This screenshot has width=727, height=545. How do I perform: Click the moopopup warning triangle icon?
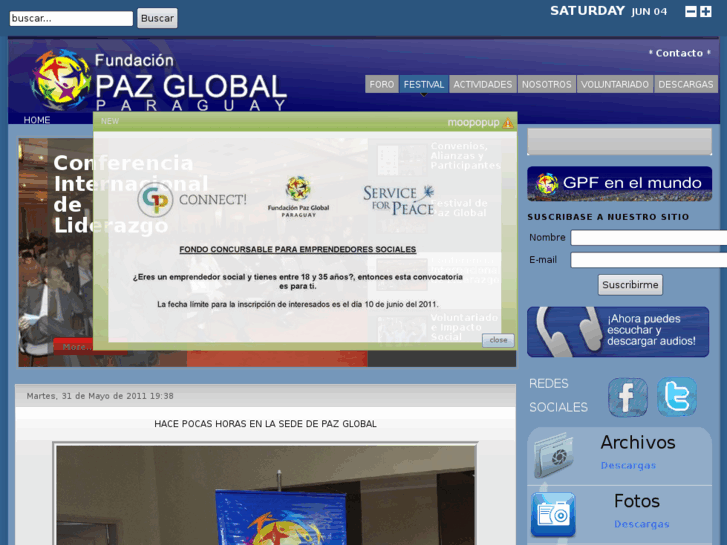(x=508, y=122)
